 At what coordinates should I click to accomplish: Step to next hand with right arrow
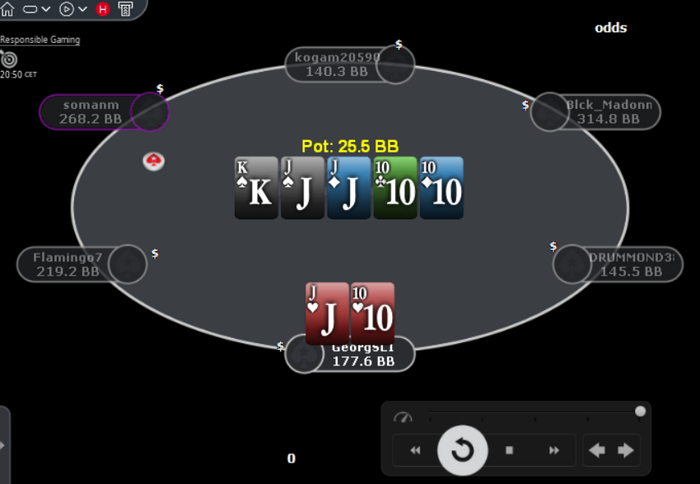(x=626, y=450)
